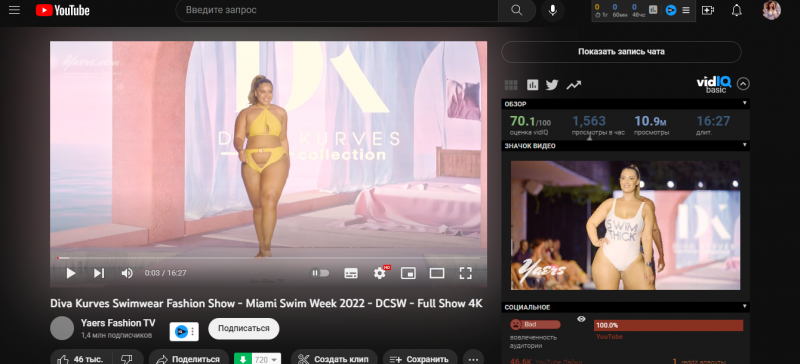Image resolution: width=800 pixels, height=364 pixels.
Task: Click the magnifier search button
Action: (x=517, y=10)
